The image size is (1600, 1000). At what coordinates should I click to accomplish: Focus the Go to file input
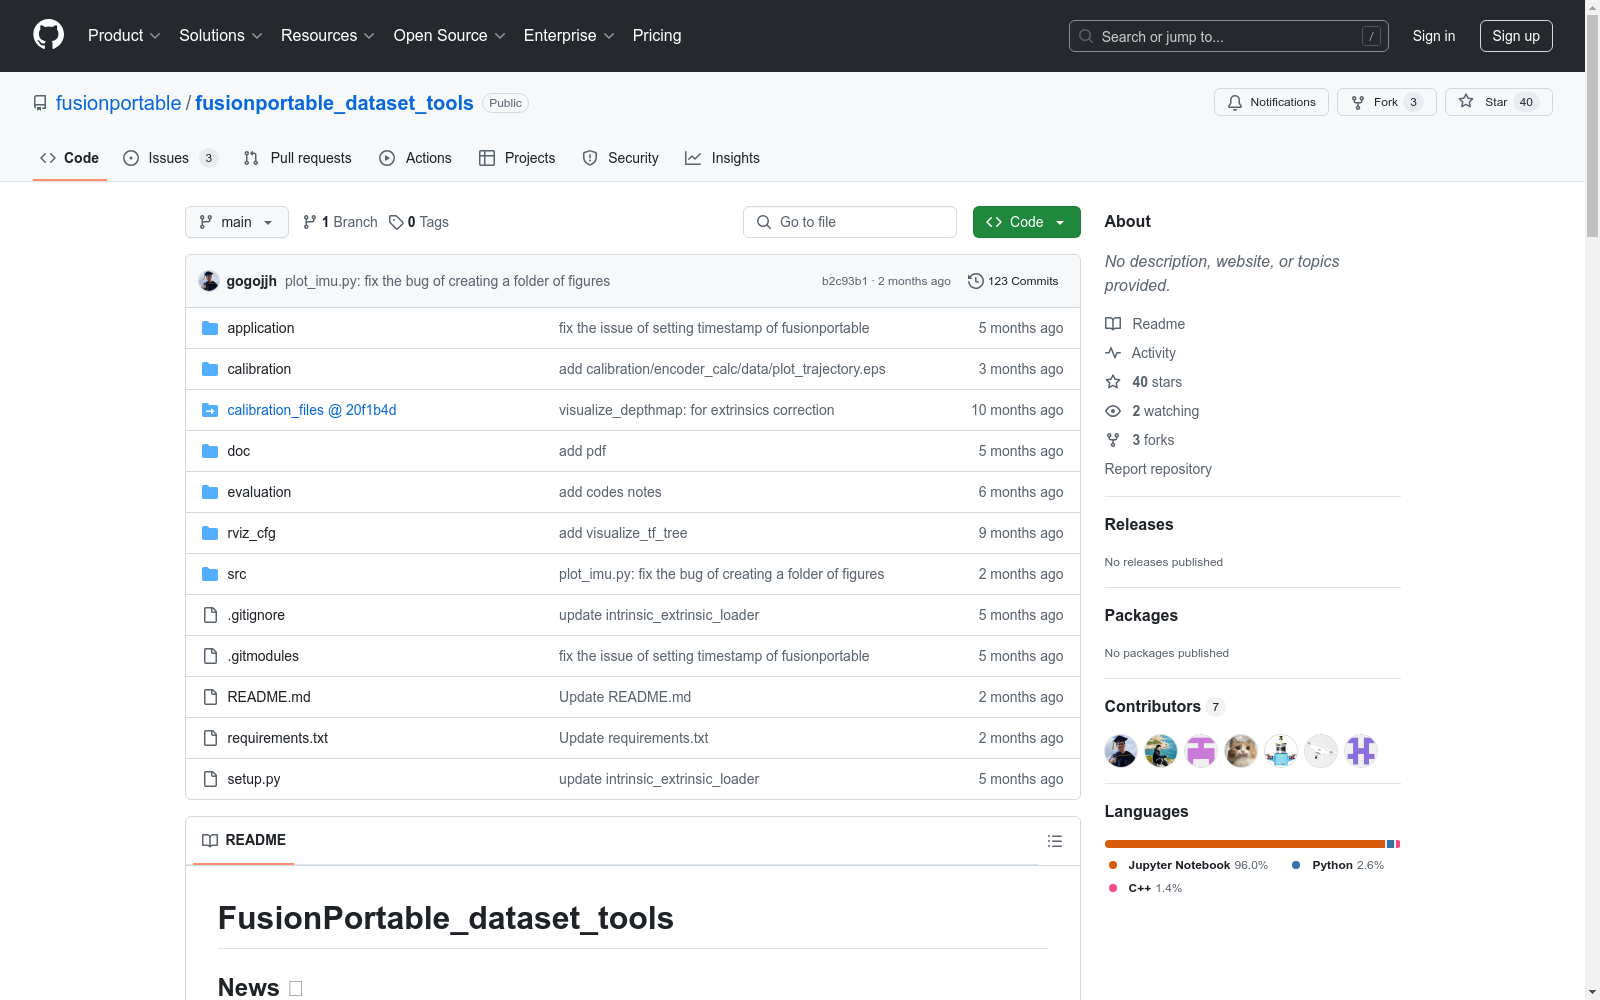click(850, 222)
